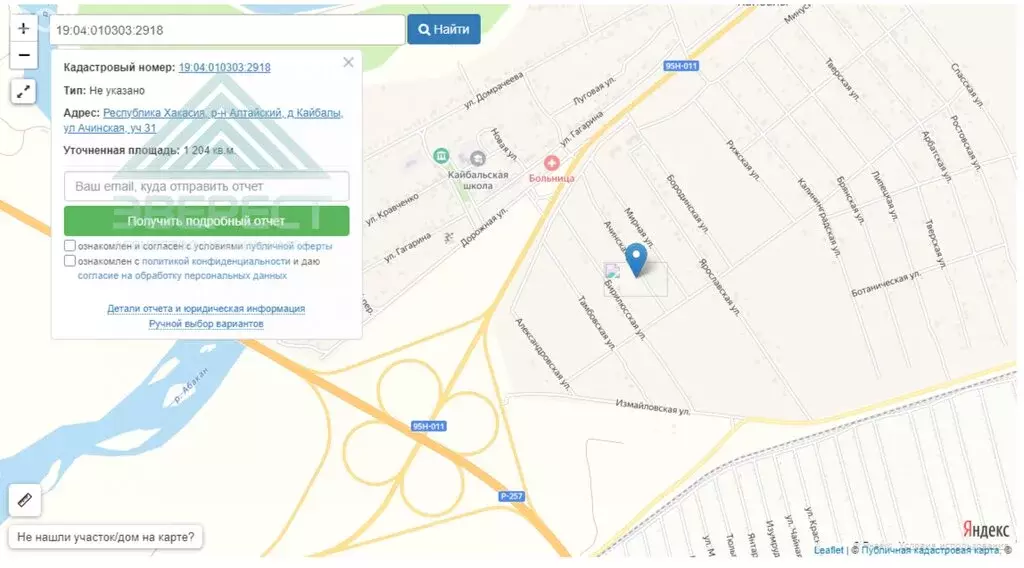Click the cadastral number search field
Image resolution: width=1024 pixels, height=568 pixels.
coord(227,30)
